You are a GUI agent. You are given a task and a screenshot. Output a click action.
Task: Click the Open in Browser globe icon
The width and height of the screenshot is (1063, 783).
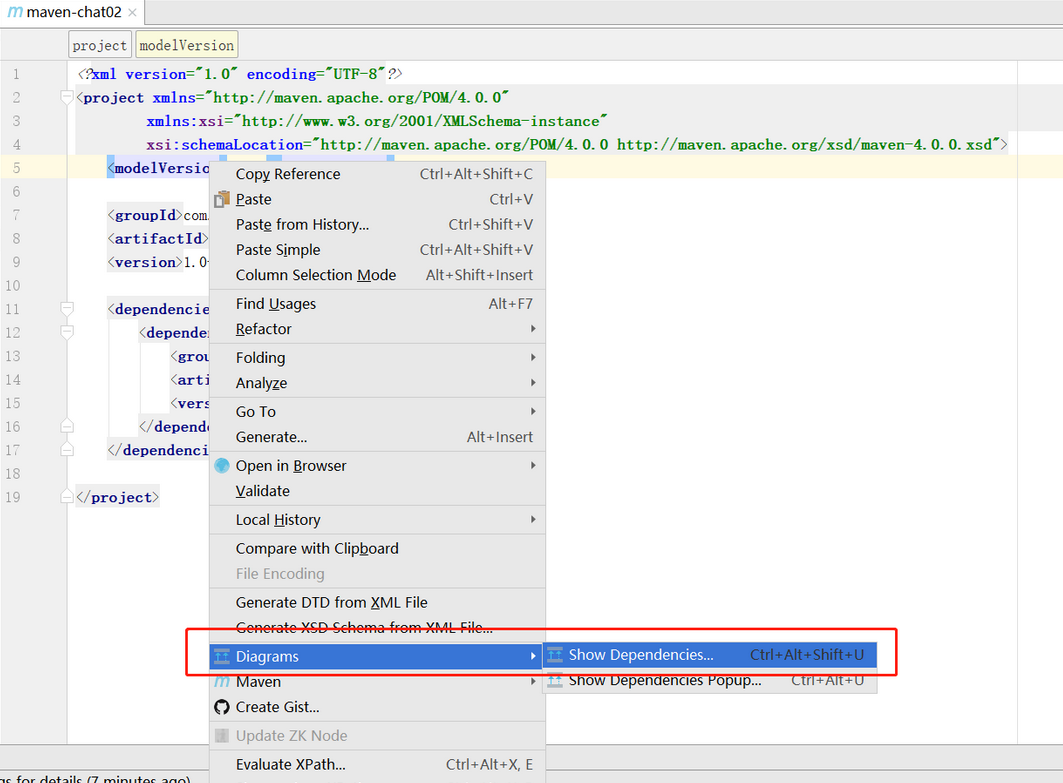click(222, 466)
